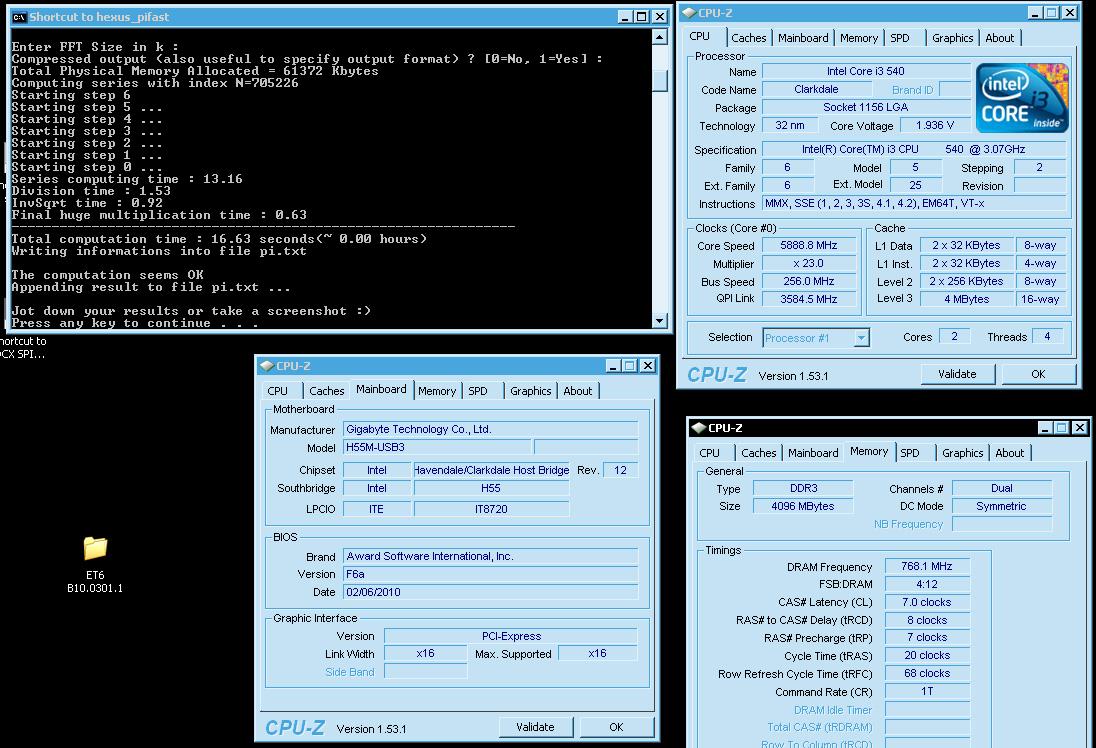Click the Multiplier value x 23.0

809,264
